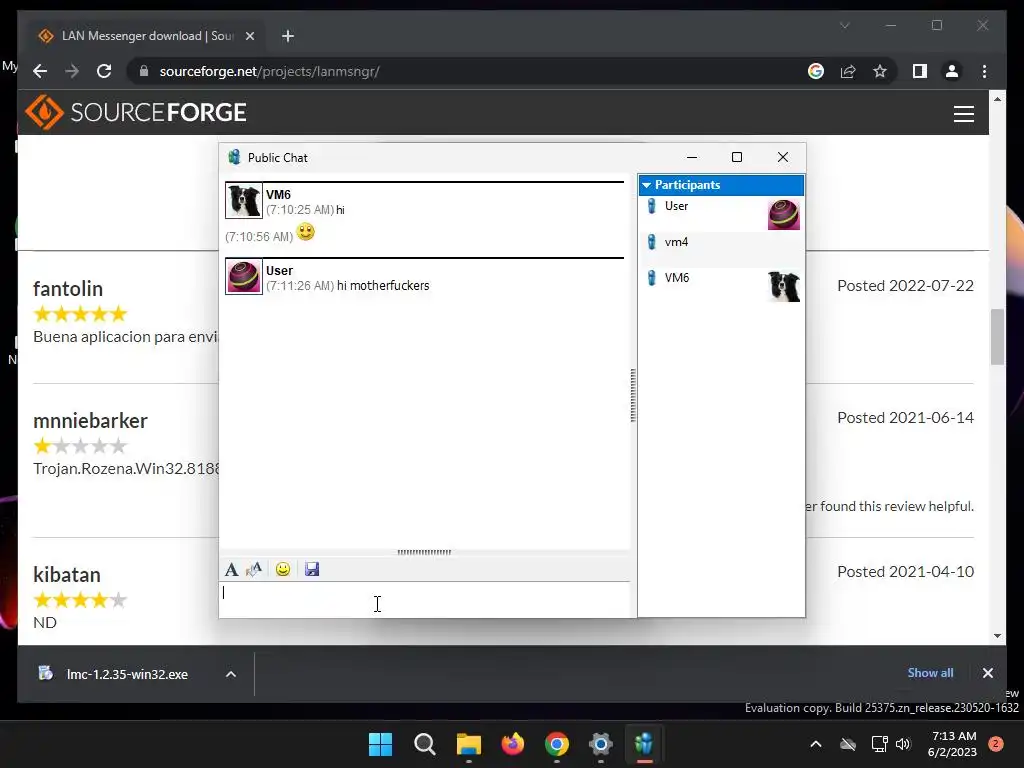
Task: Click the smiley emoticon in VM6's message
Action: click(x=306, y=232)
